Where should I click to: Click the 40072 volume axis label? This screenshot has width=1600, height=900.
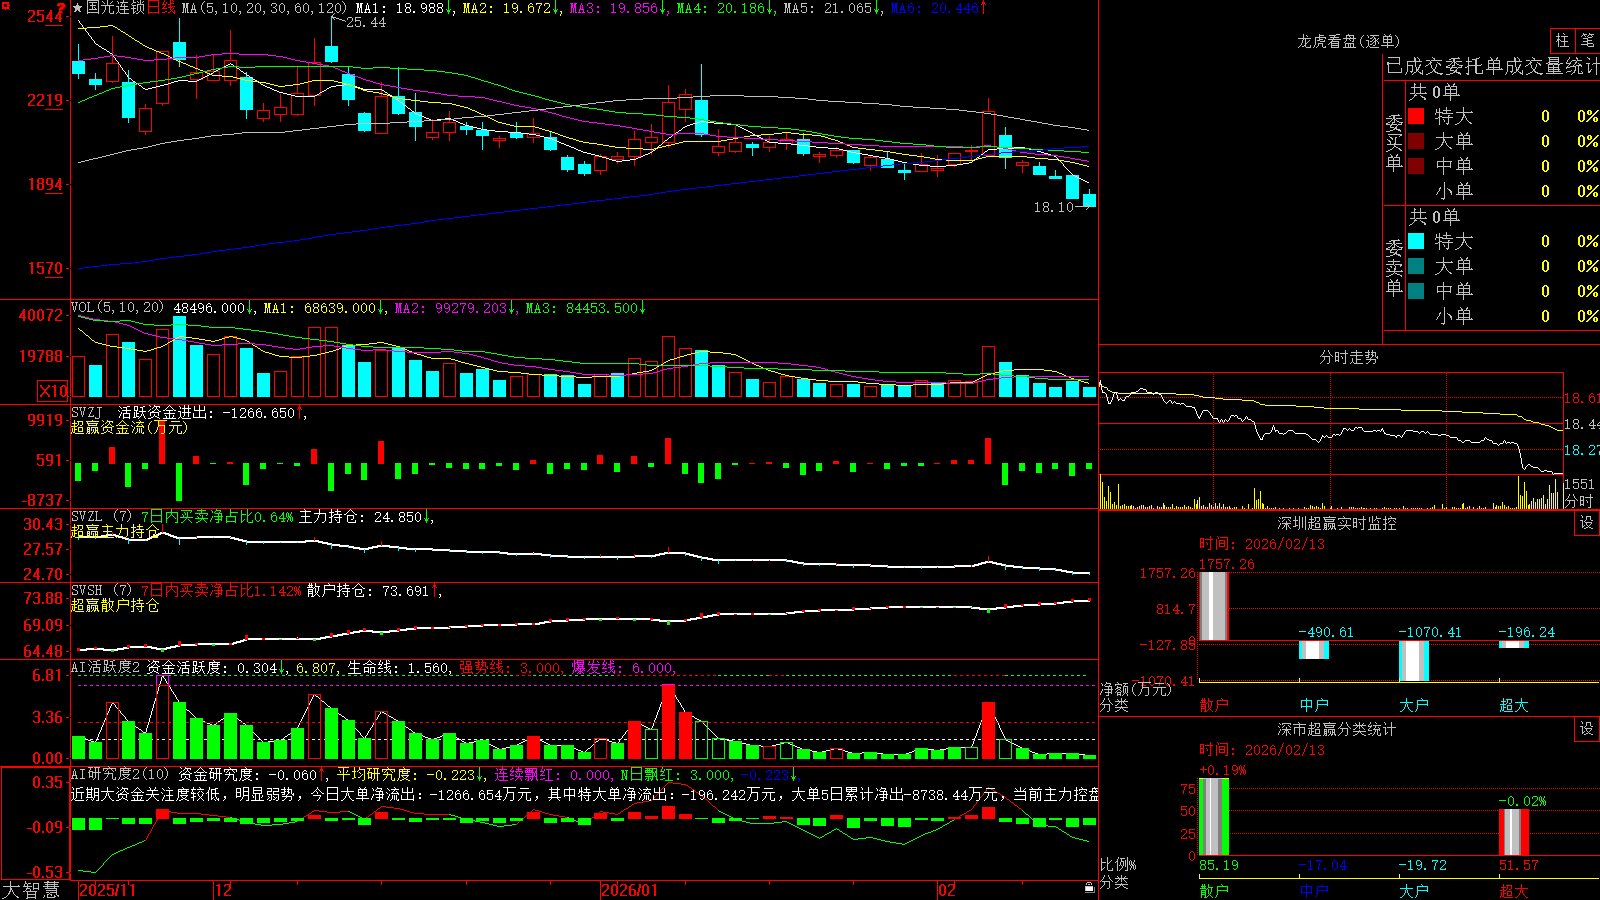pos(41,315)
